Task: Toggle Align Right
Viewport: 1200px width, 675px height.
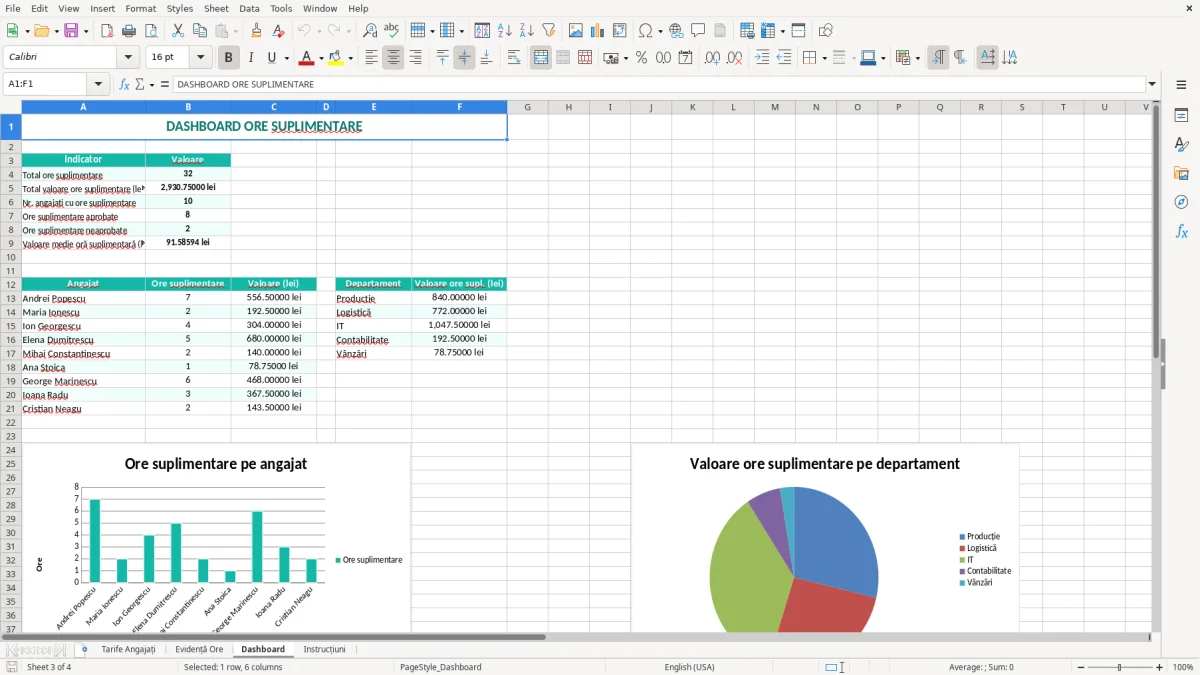Action: (415, 58)
